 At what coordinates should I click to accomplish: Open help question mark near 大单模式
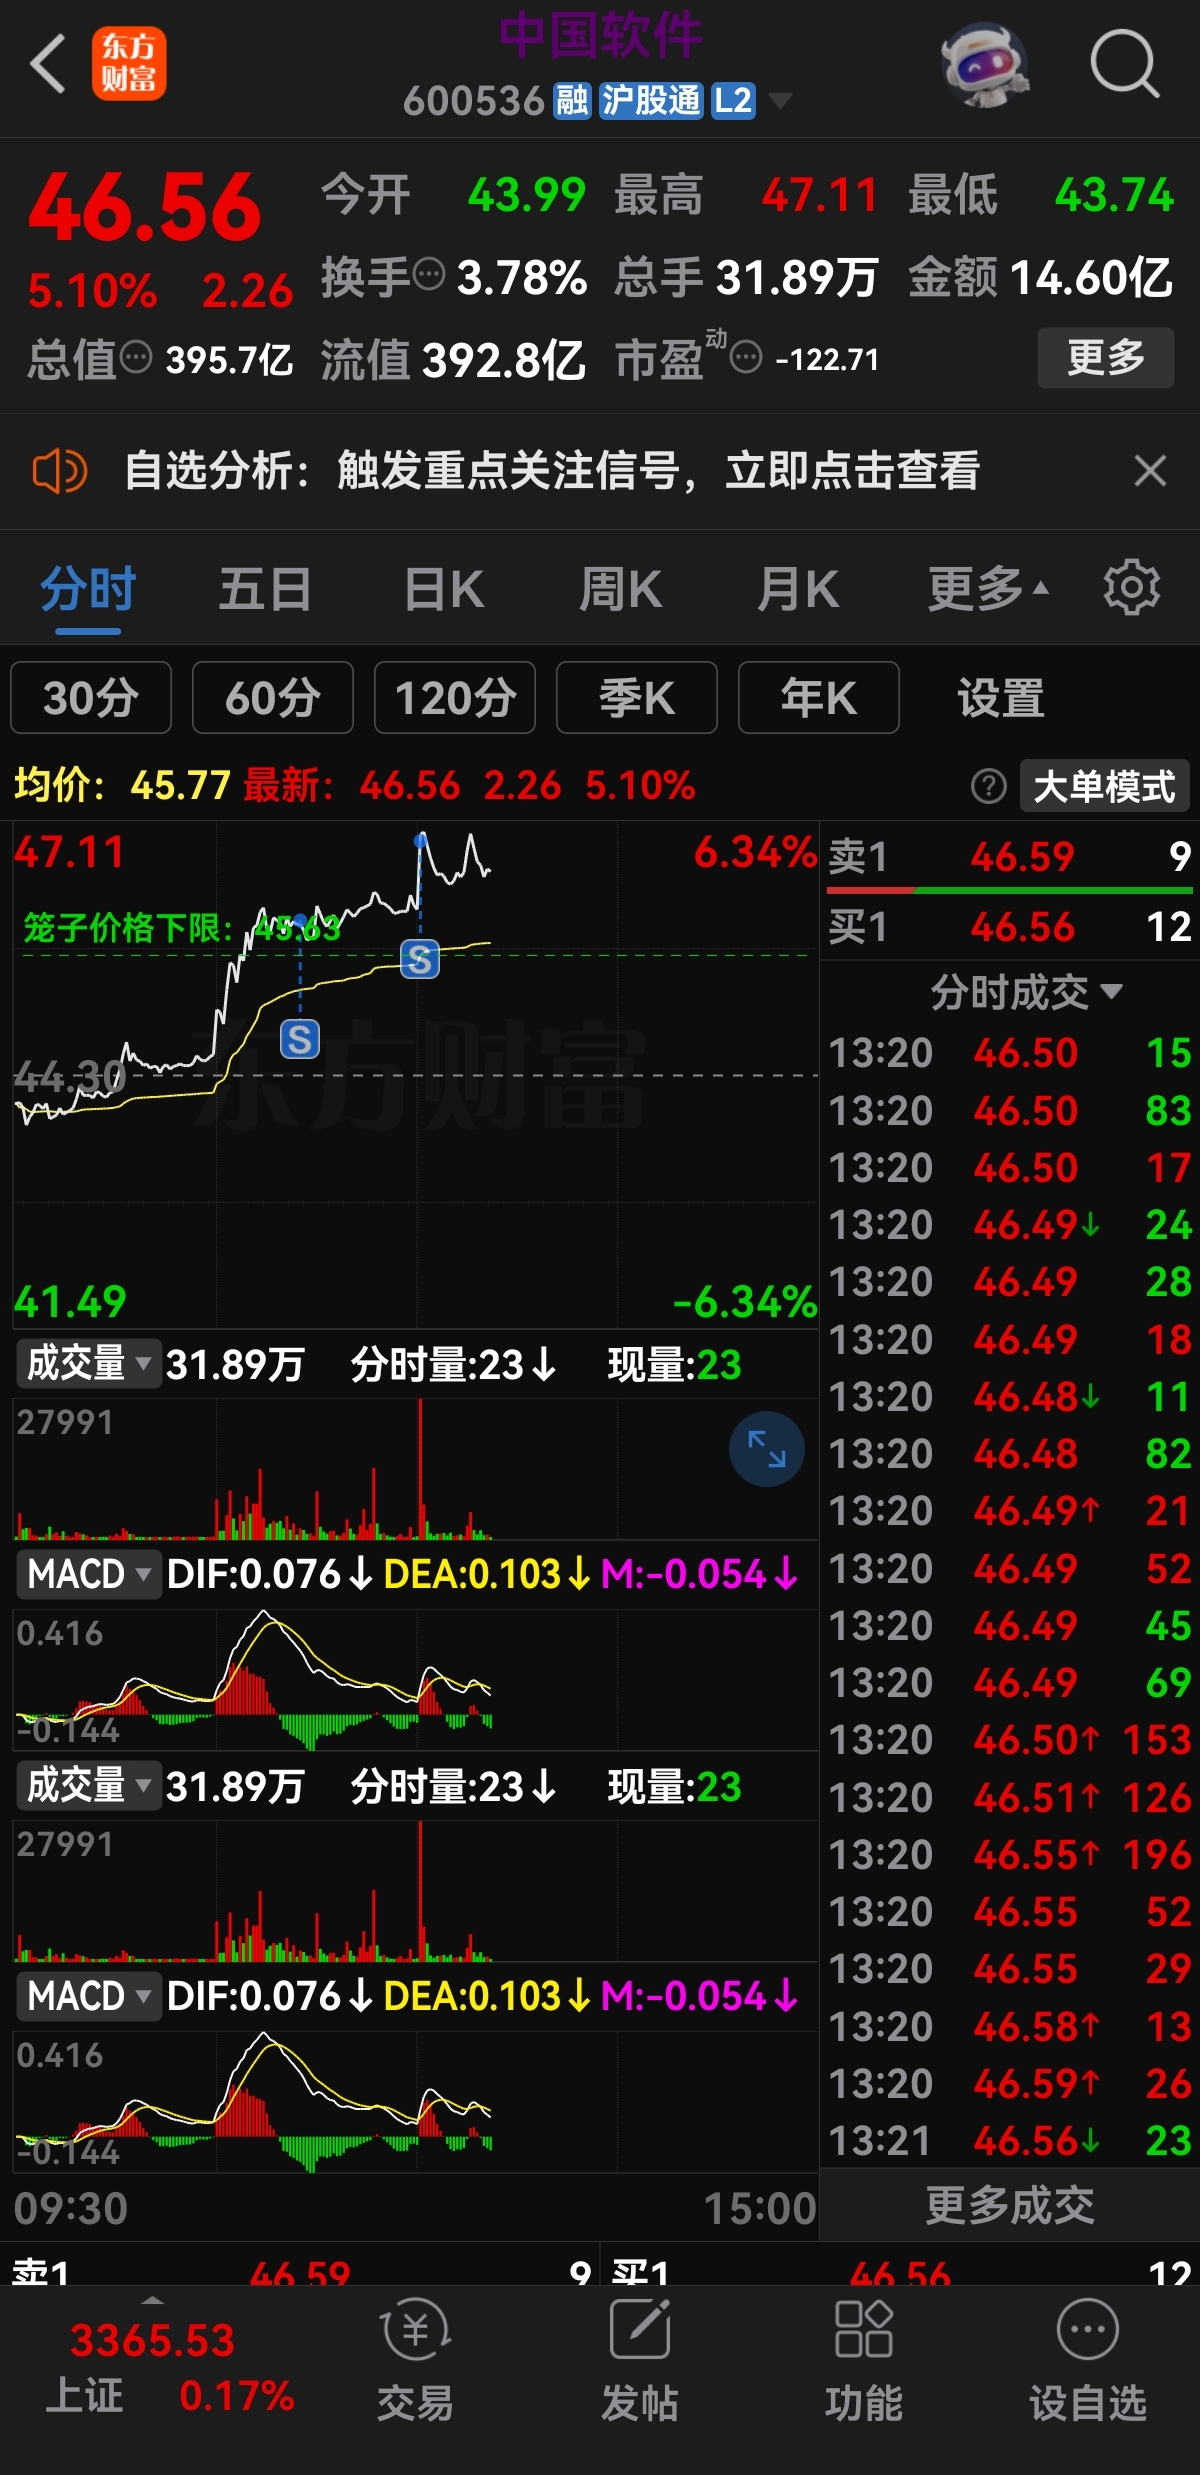coord(988,787)
